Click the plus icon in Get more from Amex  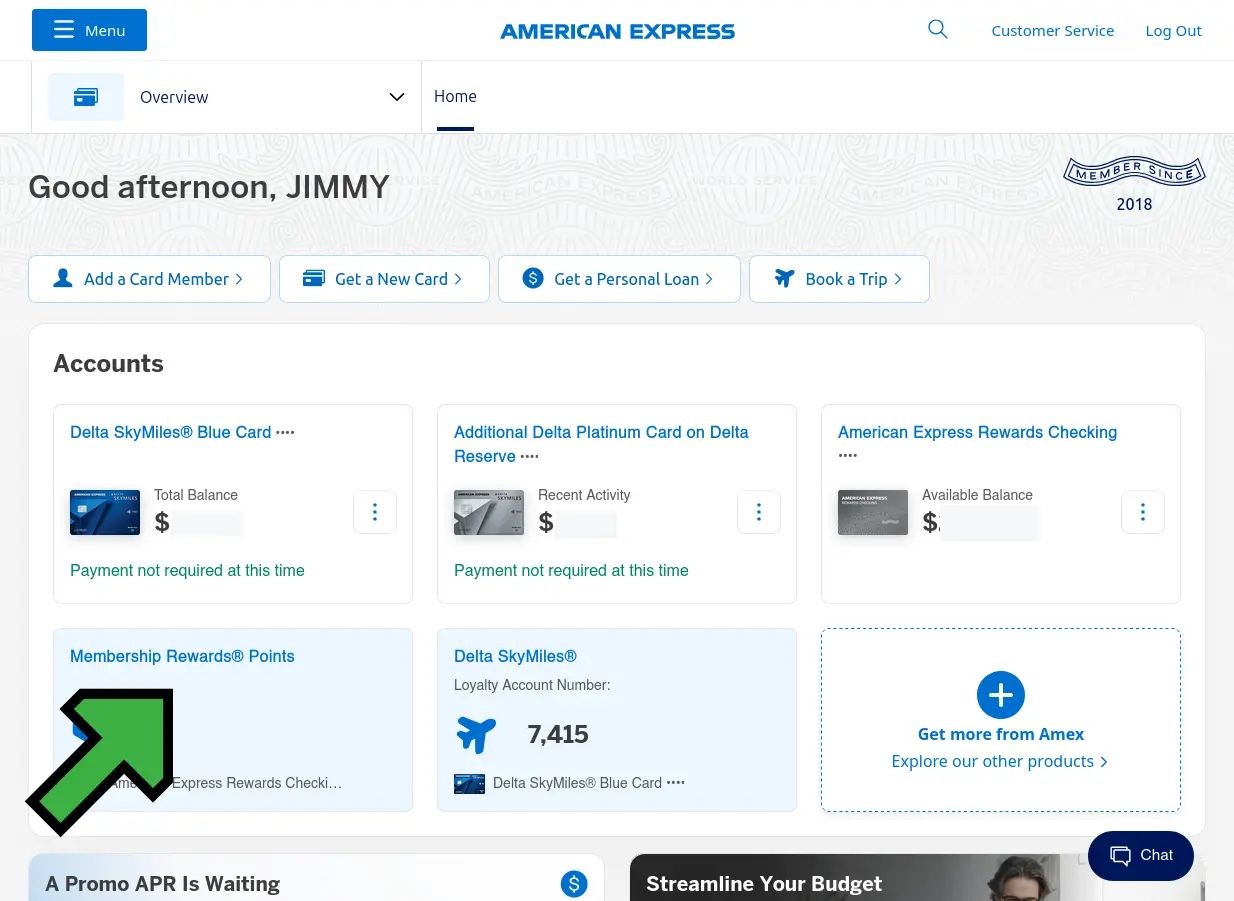pos(1001,694)
